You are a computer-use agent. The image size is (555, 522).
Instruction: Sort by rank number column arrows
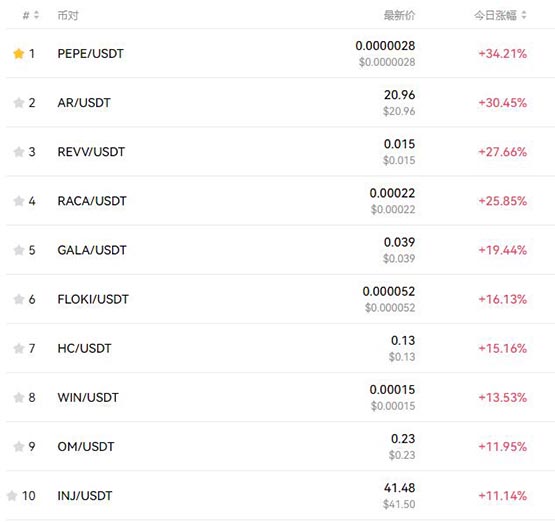36,15
